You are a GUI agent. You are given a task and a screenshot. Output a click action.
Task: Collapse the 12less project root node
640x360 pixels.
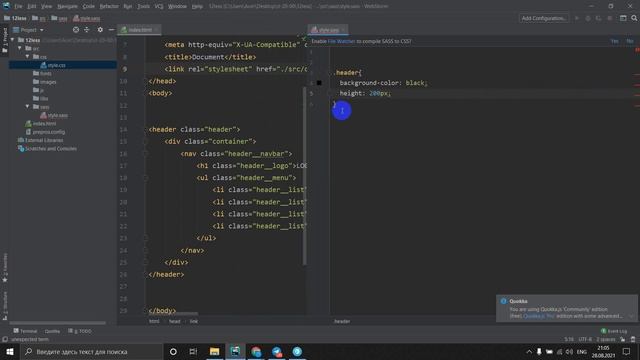tap(13, 40)
